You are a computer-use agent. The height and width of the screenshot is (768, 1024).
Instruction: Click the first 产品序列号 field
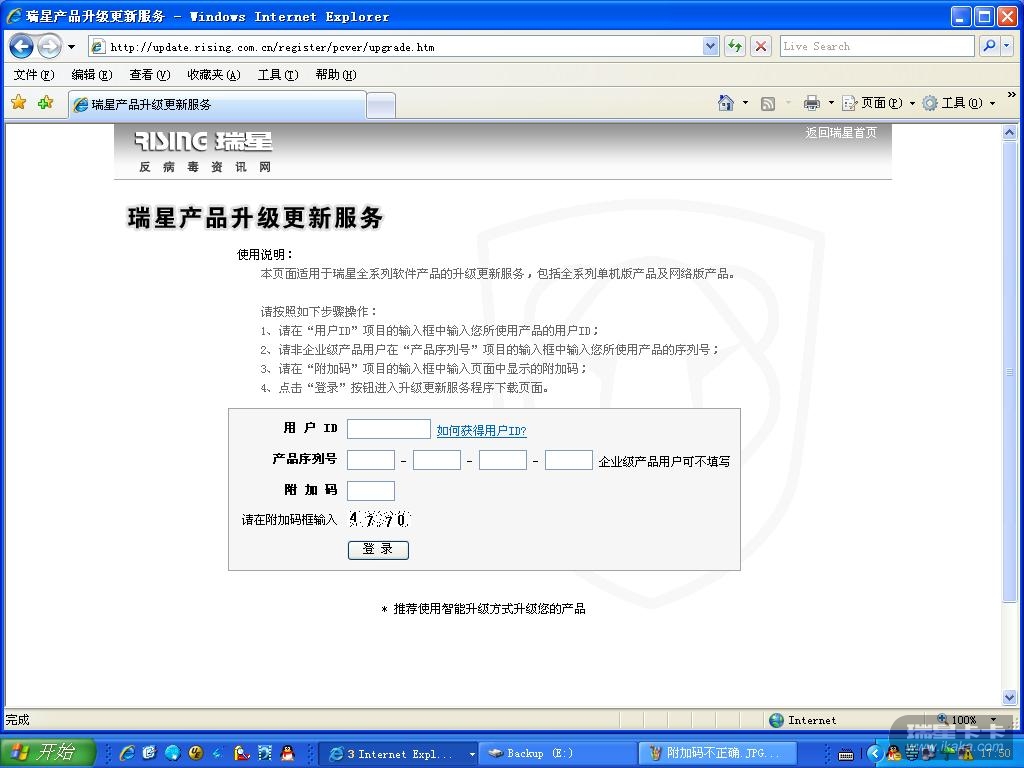click(371, 460)
